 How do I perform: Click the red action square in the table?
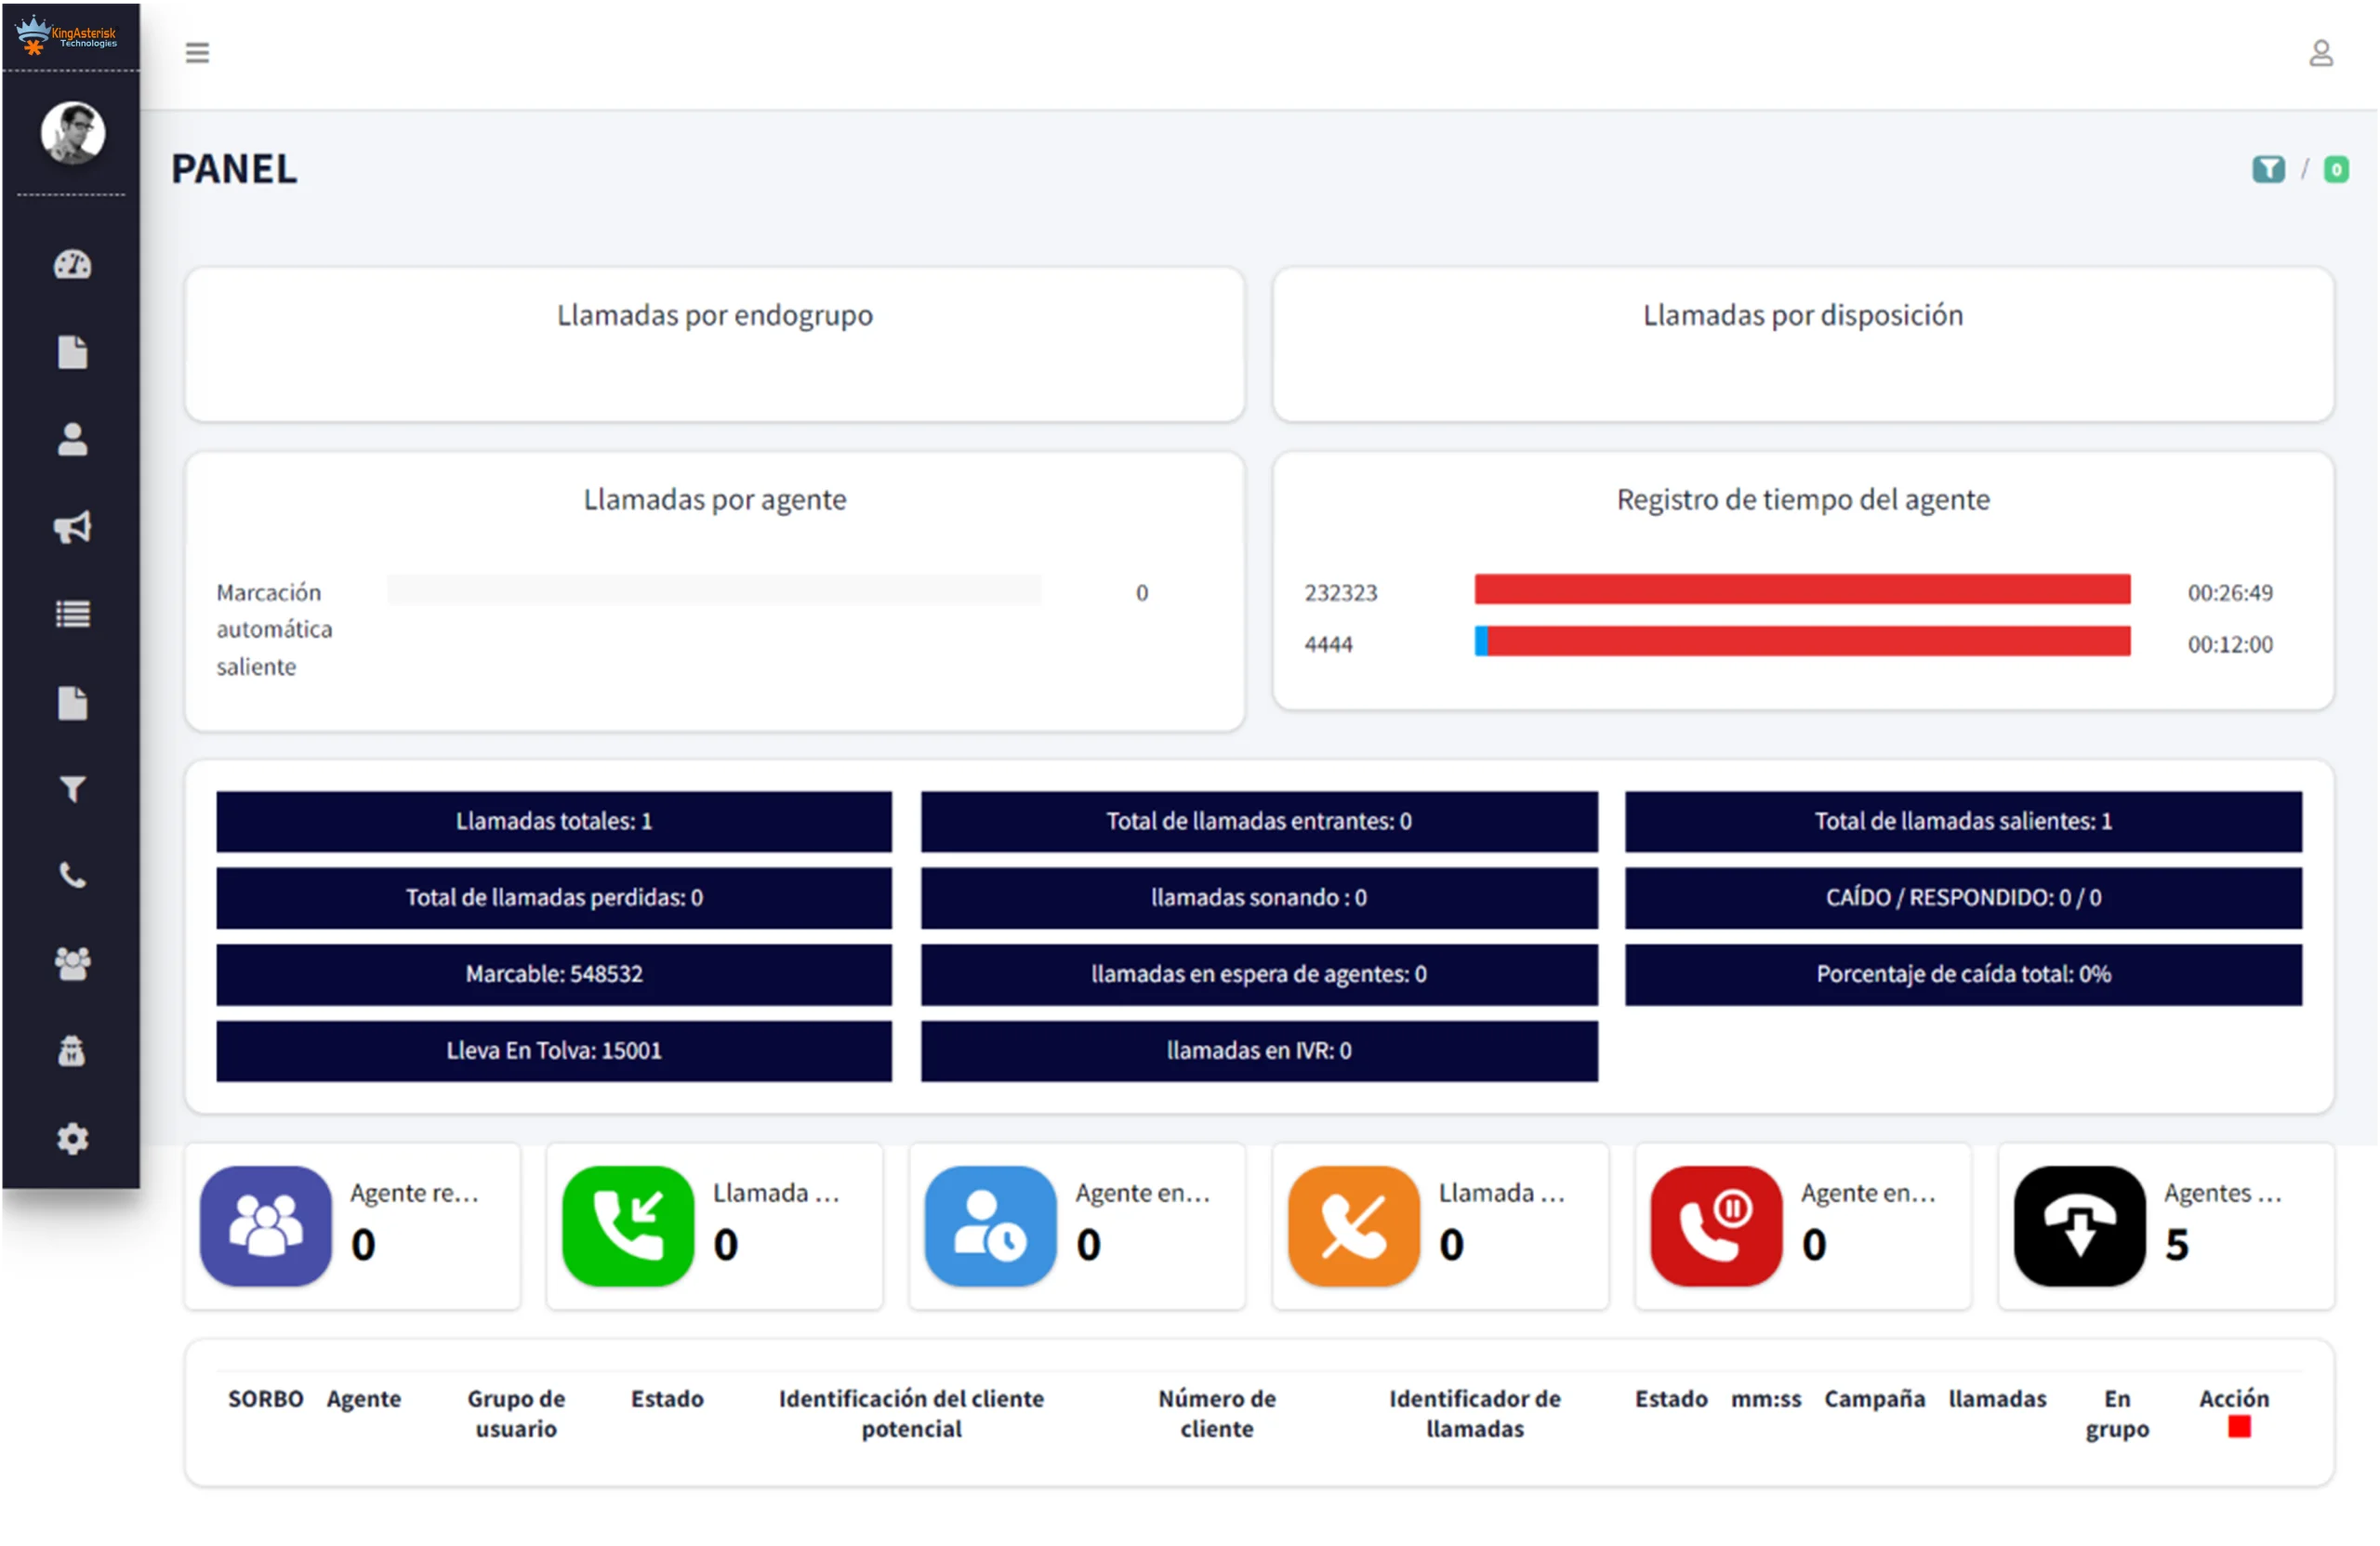point(2240,1428)
